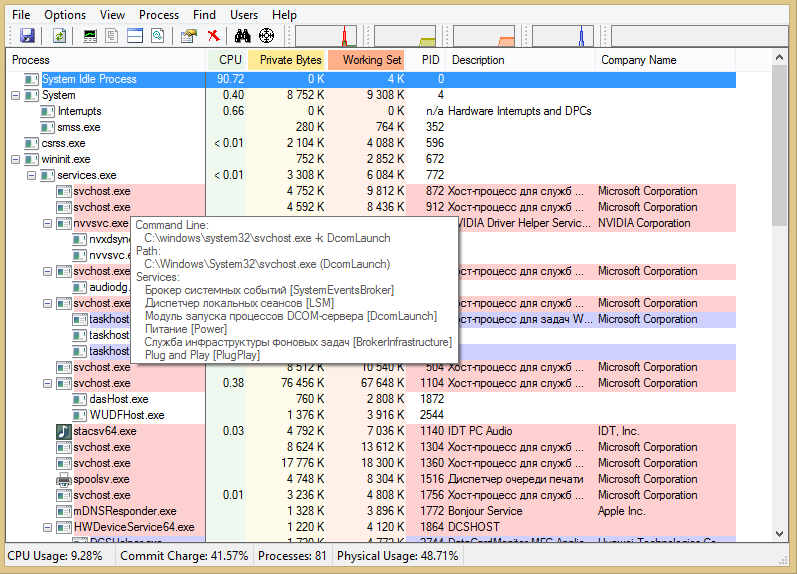Viewport: 797px width, 574px height.
Task: Click the Refresh Now toolbar icon
Action: [x=60, y=36]
